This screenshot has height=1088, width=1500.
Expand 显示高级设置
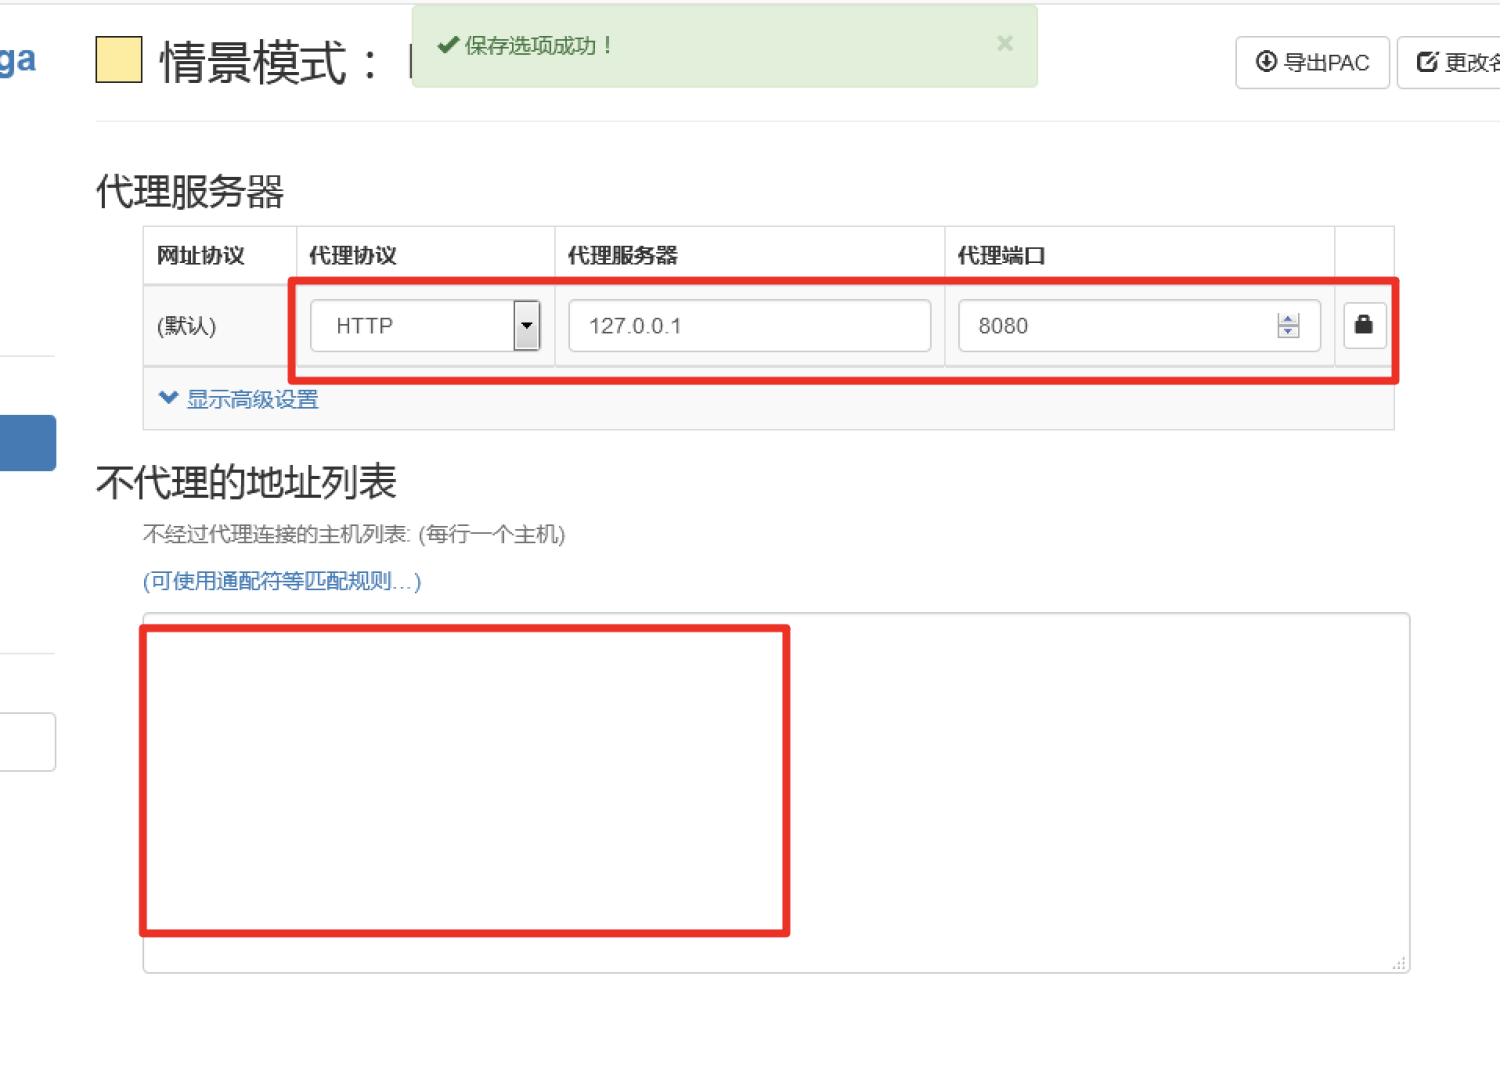[x=239, y=399]
